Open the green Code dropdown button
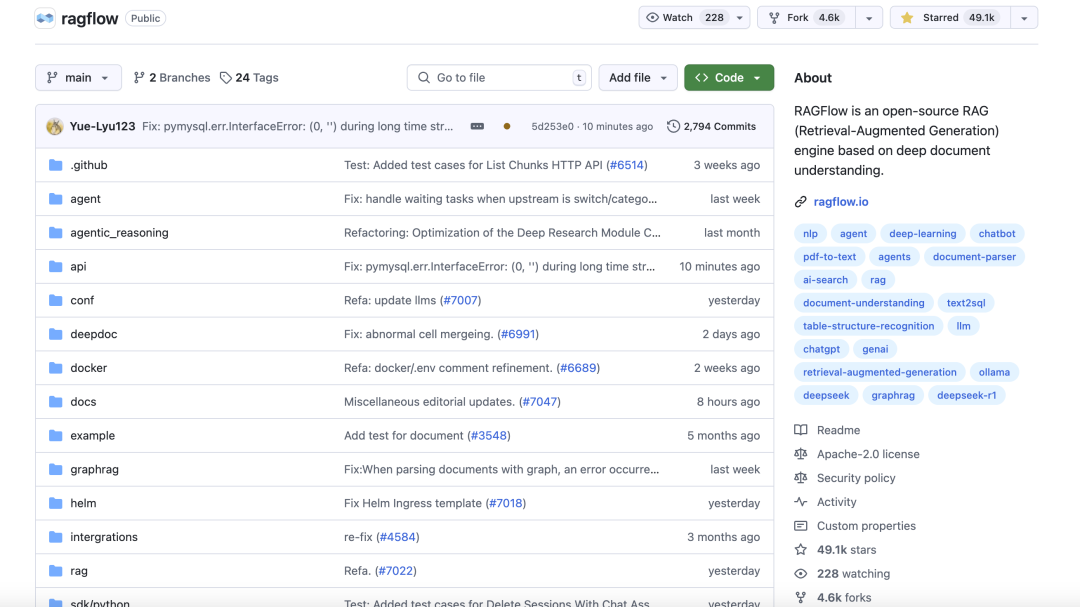Image resolution: width=1080 pixels, height=607 pixels. click(729, 78)
